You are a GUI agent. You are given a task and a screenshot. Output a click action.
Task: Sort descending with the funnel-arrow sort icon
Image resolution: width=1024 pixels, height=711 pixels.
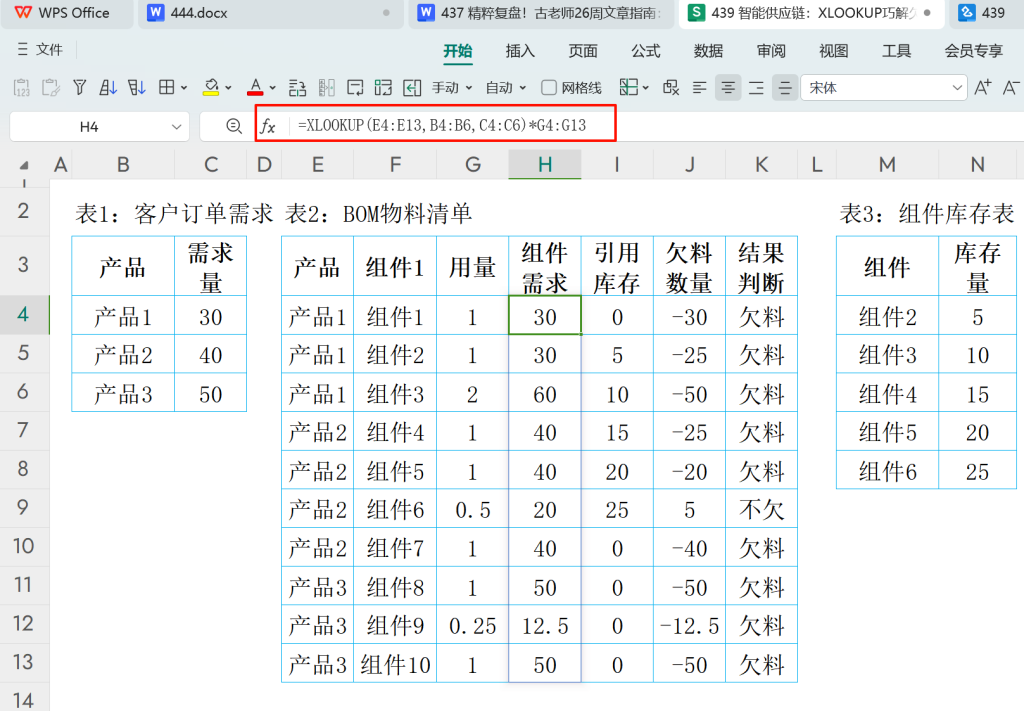click(x=136, y=87)
